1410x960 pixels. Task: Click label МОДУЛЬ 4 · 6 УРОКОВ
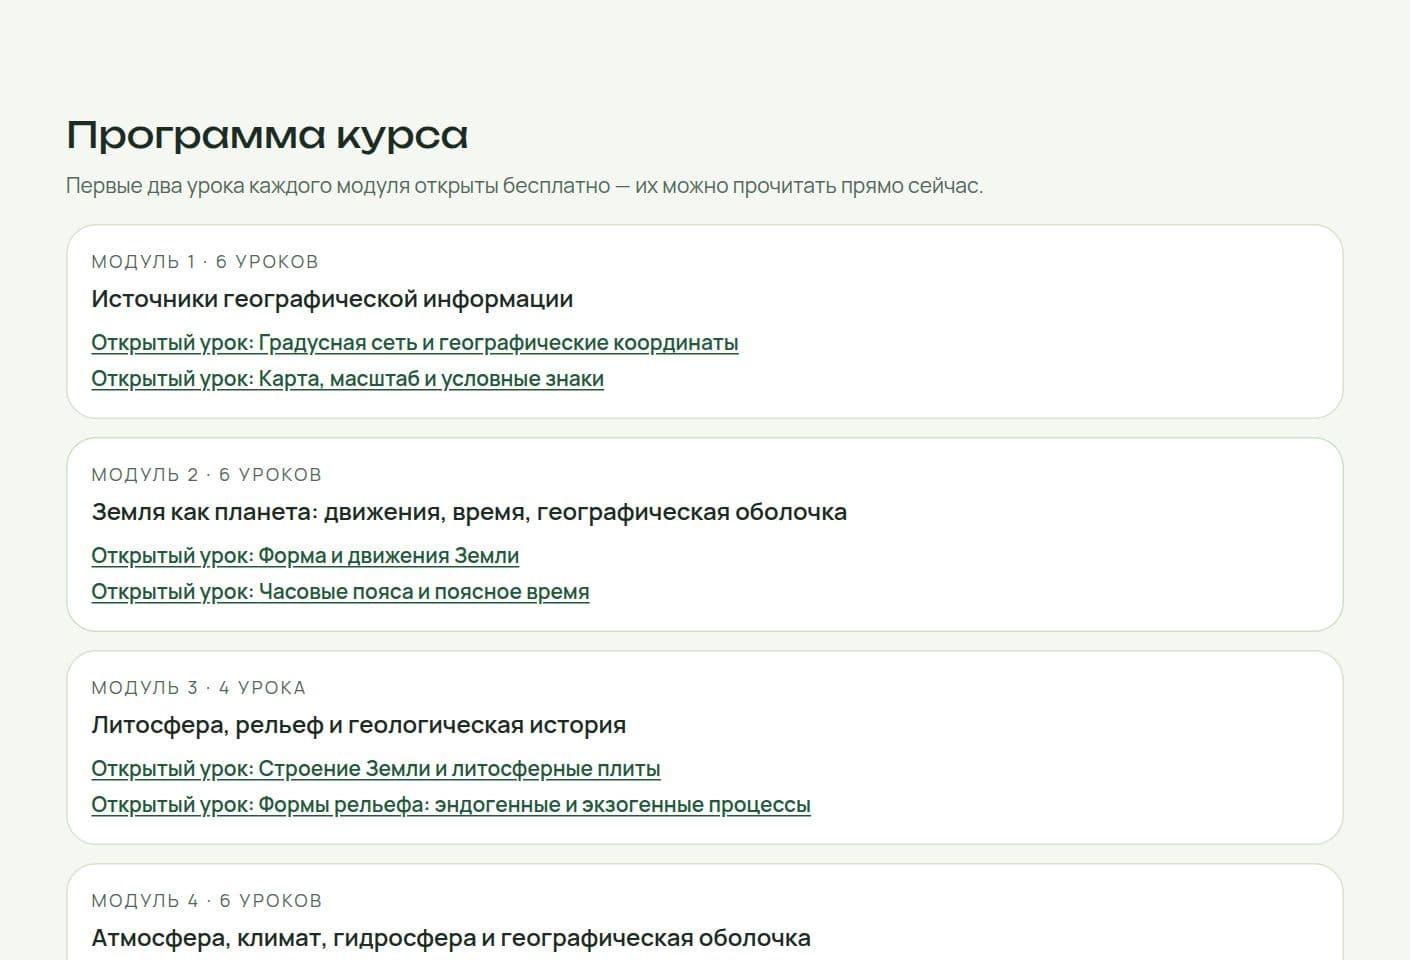tap(207, 901)
